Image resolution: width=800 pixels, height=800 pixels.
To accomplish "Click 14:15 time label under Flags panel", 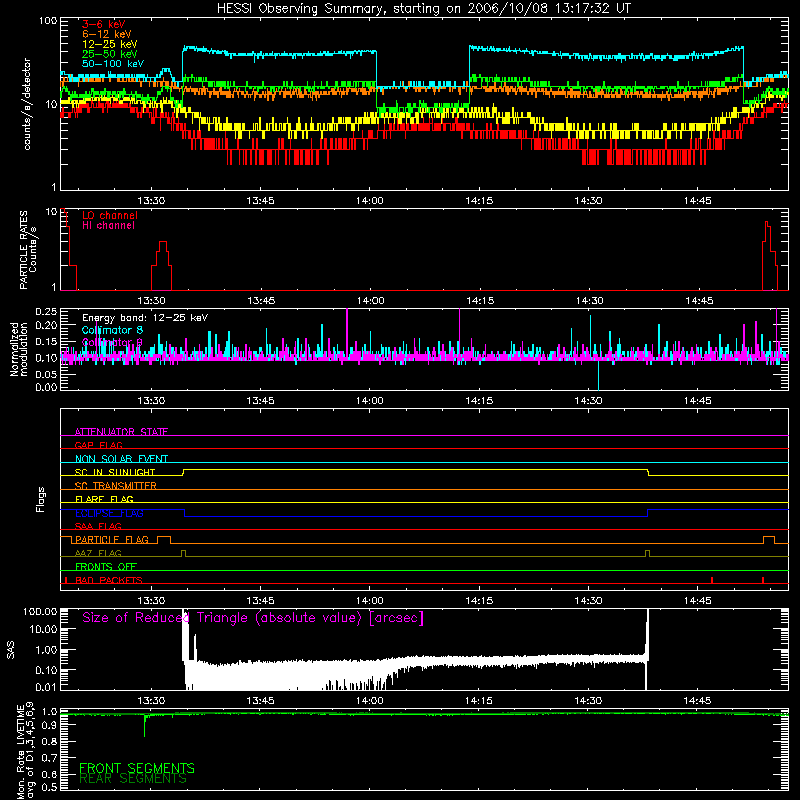I will click(x=479, y=601).
